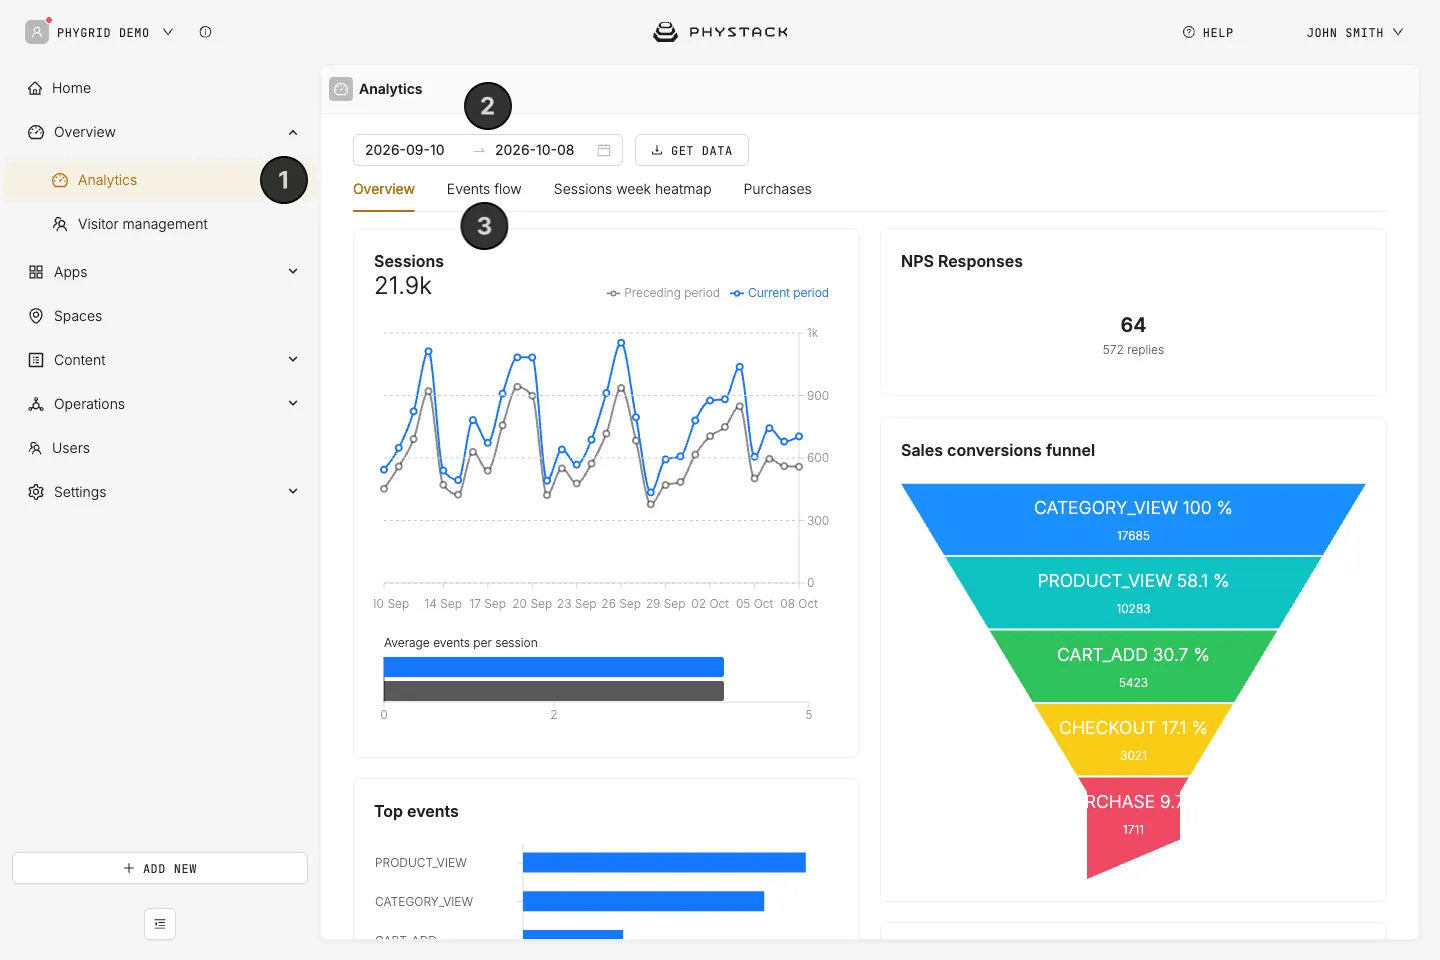Viewport: 1440px width, 960px height.
Task: Click the yellow CHECKOUT funnel segment
Action: 1133,739
